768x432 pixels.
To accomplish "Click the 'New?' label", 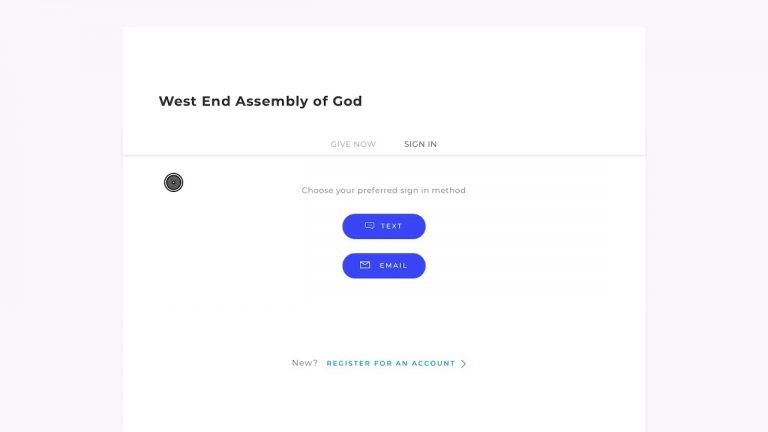I will pos(304,363).
